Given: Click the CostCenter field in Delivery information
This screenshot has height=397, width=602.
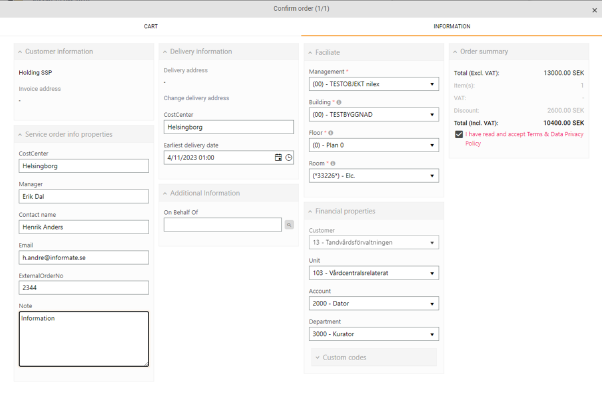Looking at the screenshot, I should coord(228,127).
